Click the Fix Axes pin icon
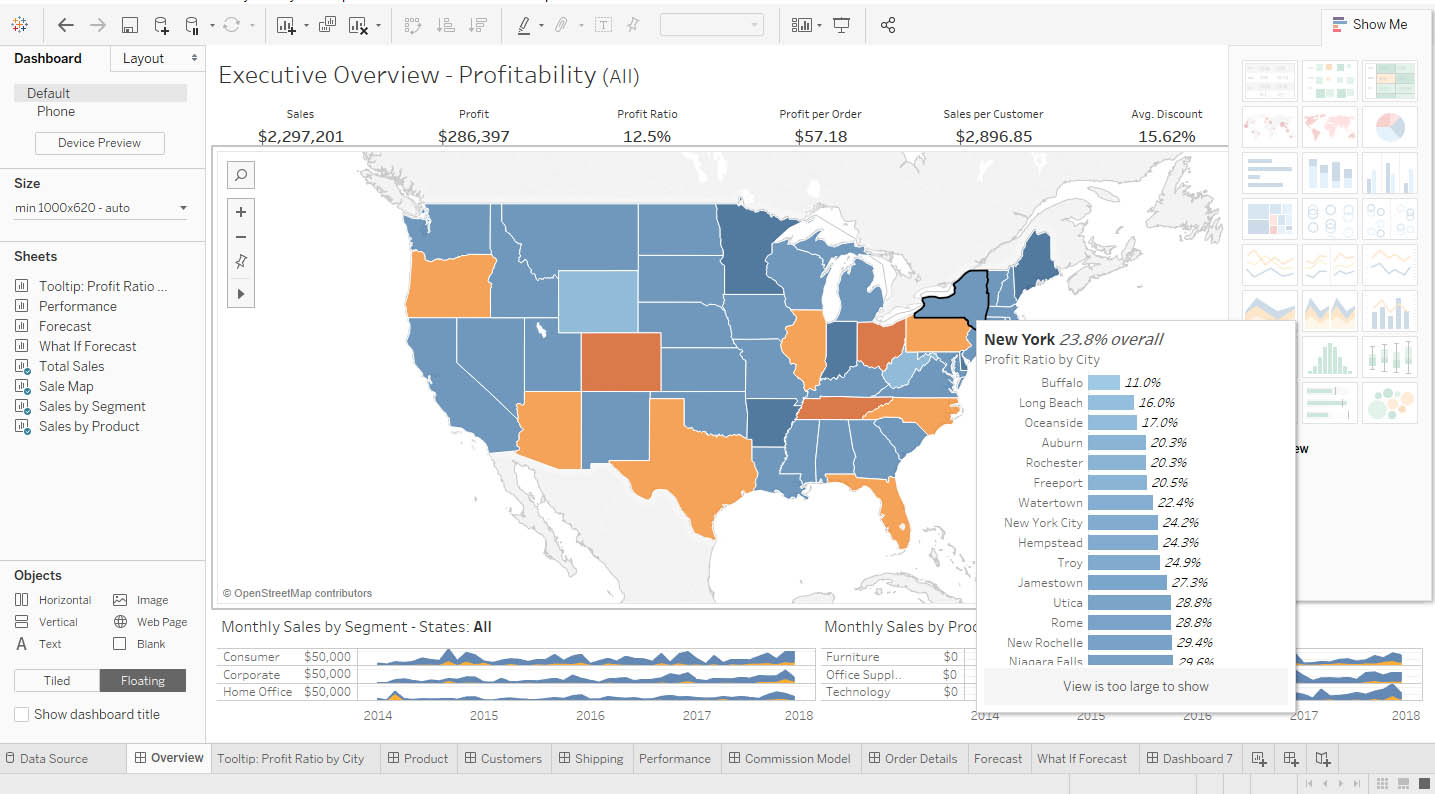 pos(633,25)
